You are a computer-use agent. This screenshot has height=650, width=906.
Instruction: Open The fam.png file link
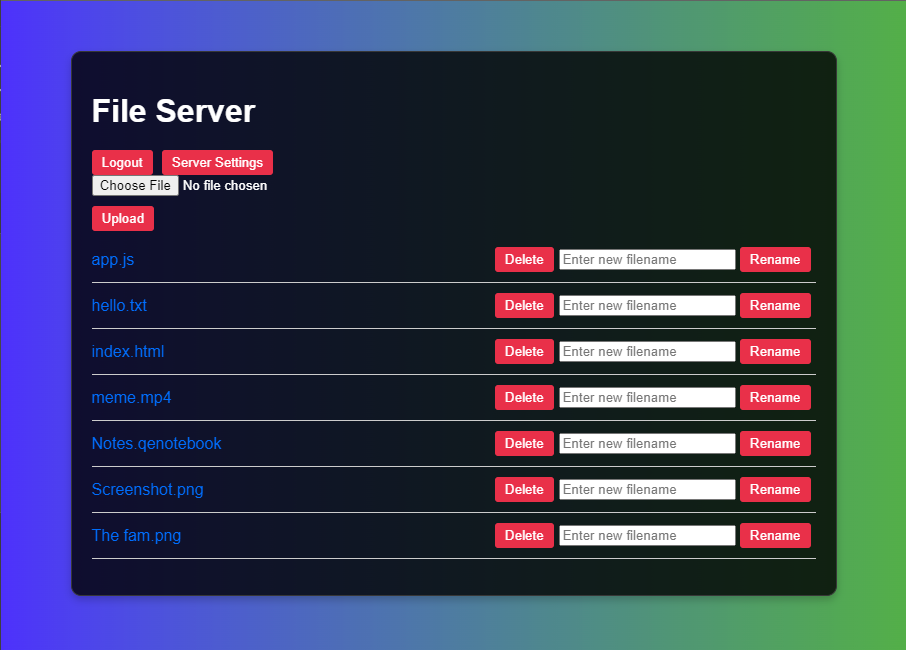click(136, 536)
